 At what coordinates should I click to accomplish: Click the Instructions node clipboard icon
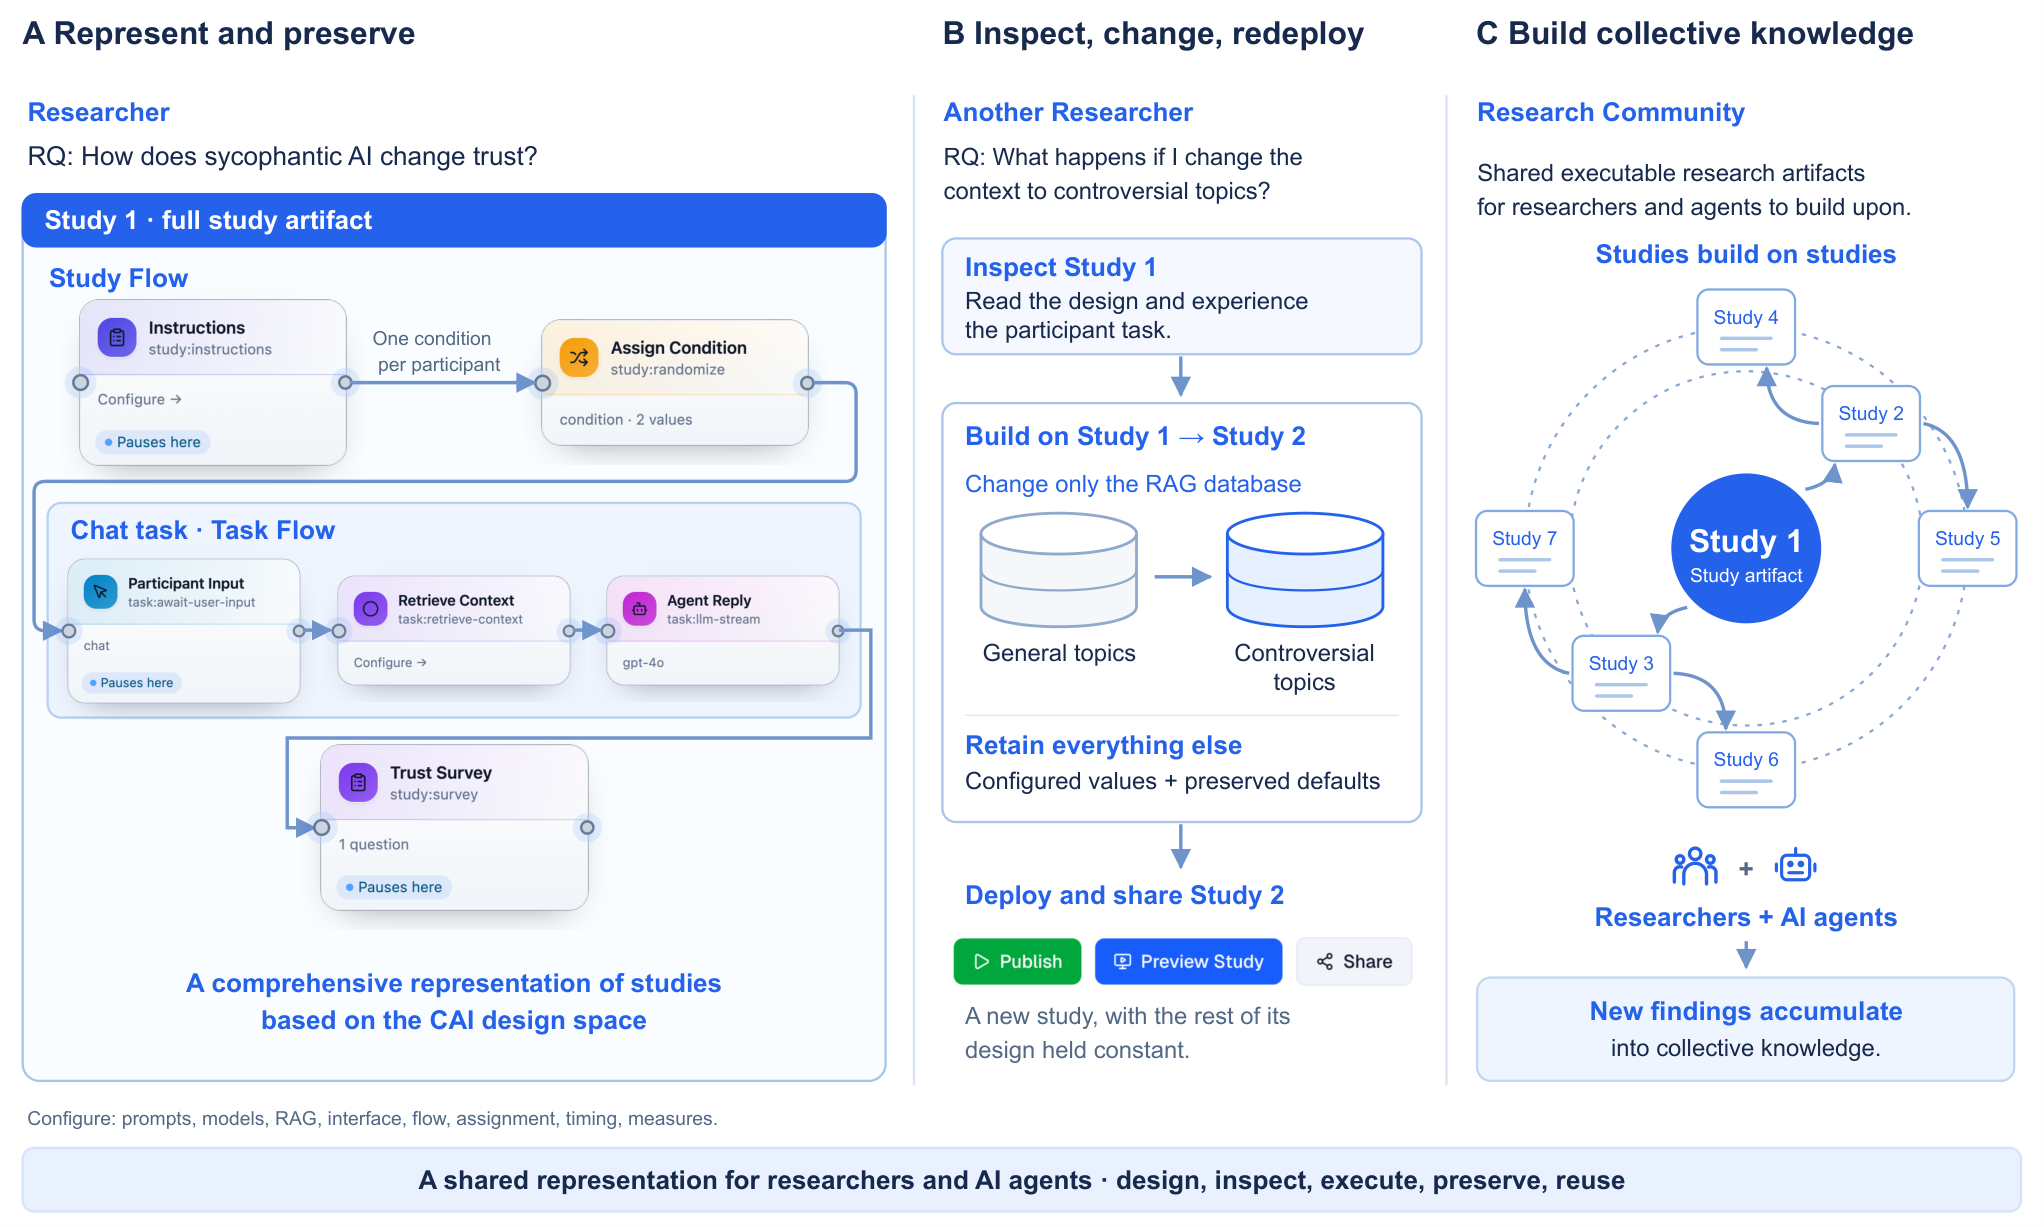[117, 338]
